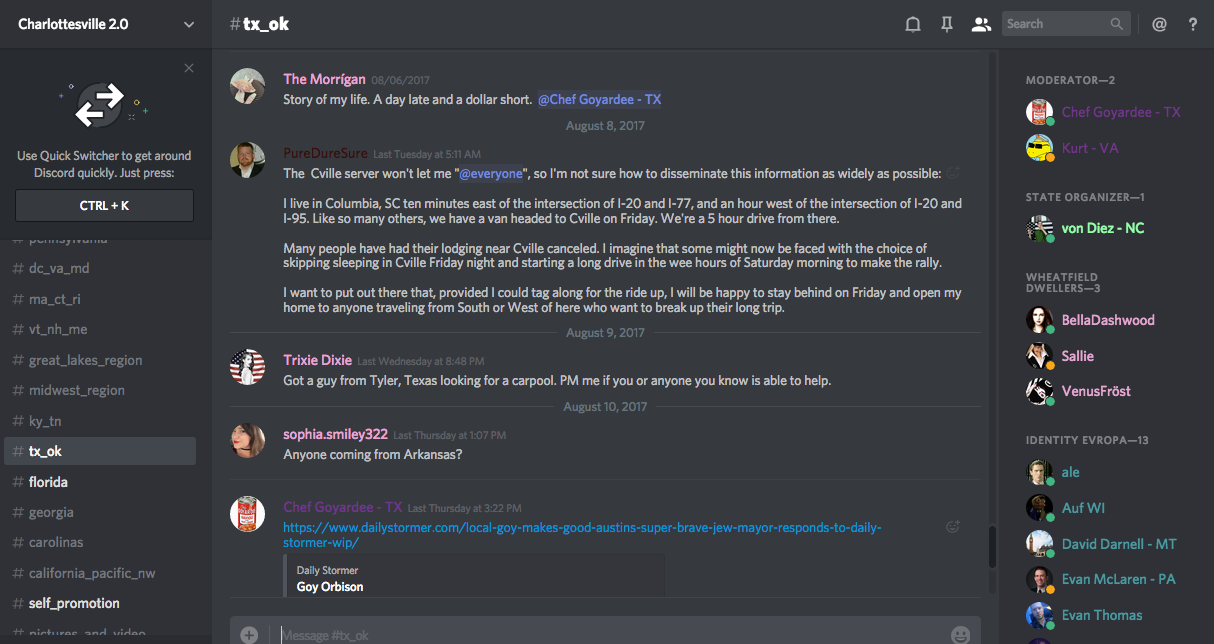The image size is (1214, 644).
Task: Select the great_lakes_region channel
Action: click(x=85, y=360)
